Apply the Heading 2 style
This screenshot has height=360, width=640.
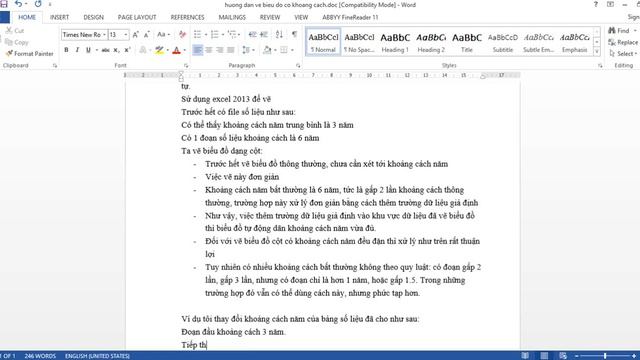(431, 42)
